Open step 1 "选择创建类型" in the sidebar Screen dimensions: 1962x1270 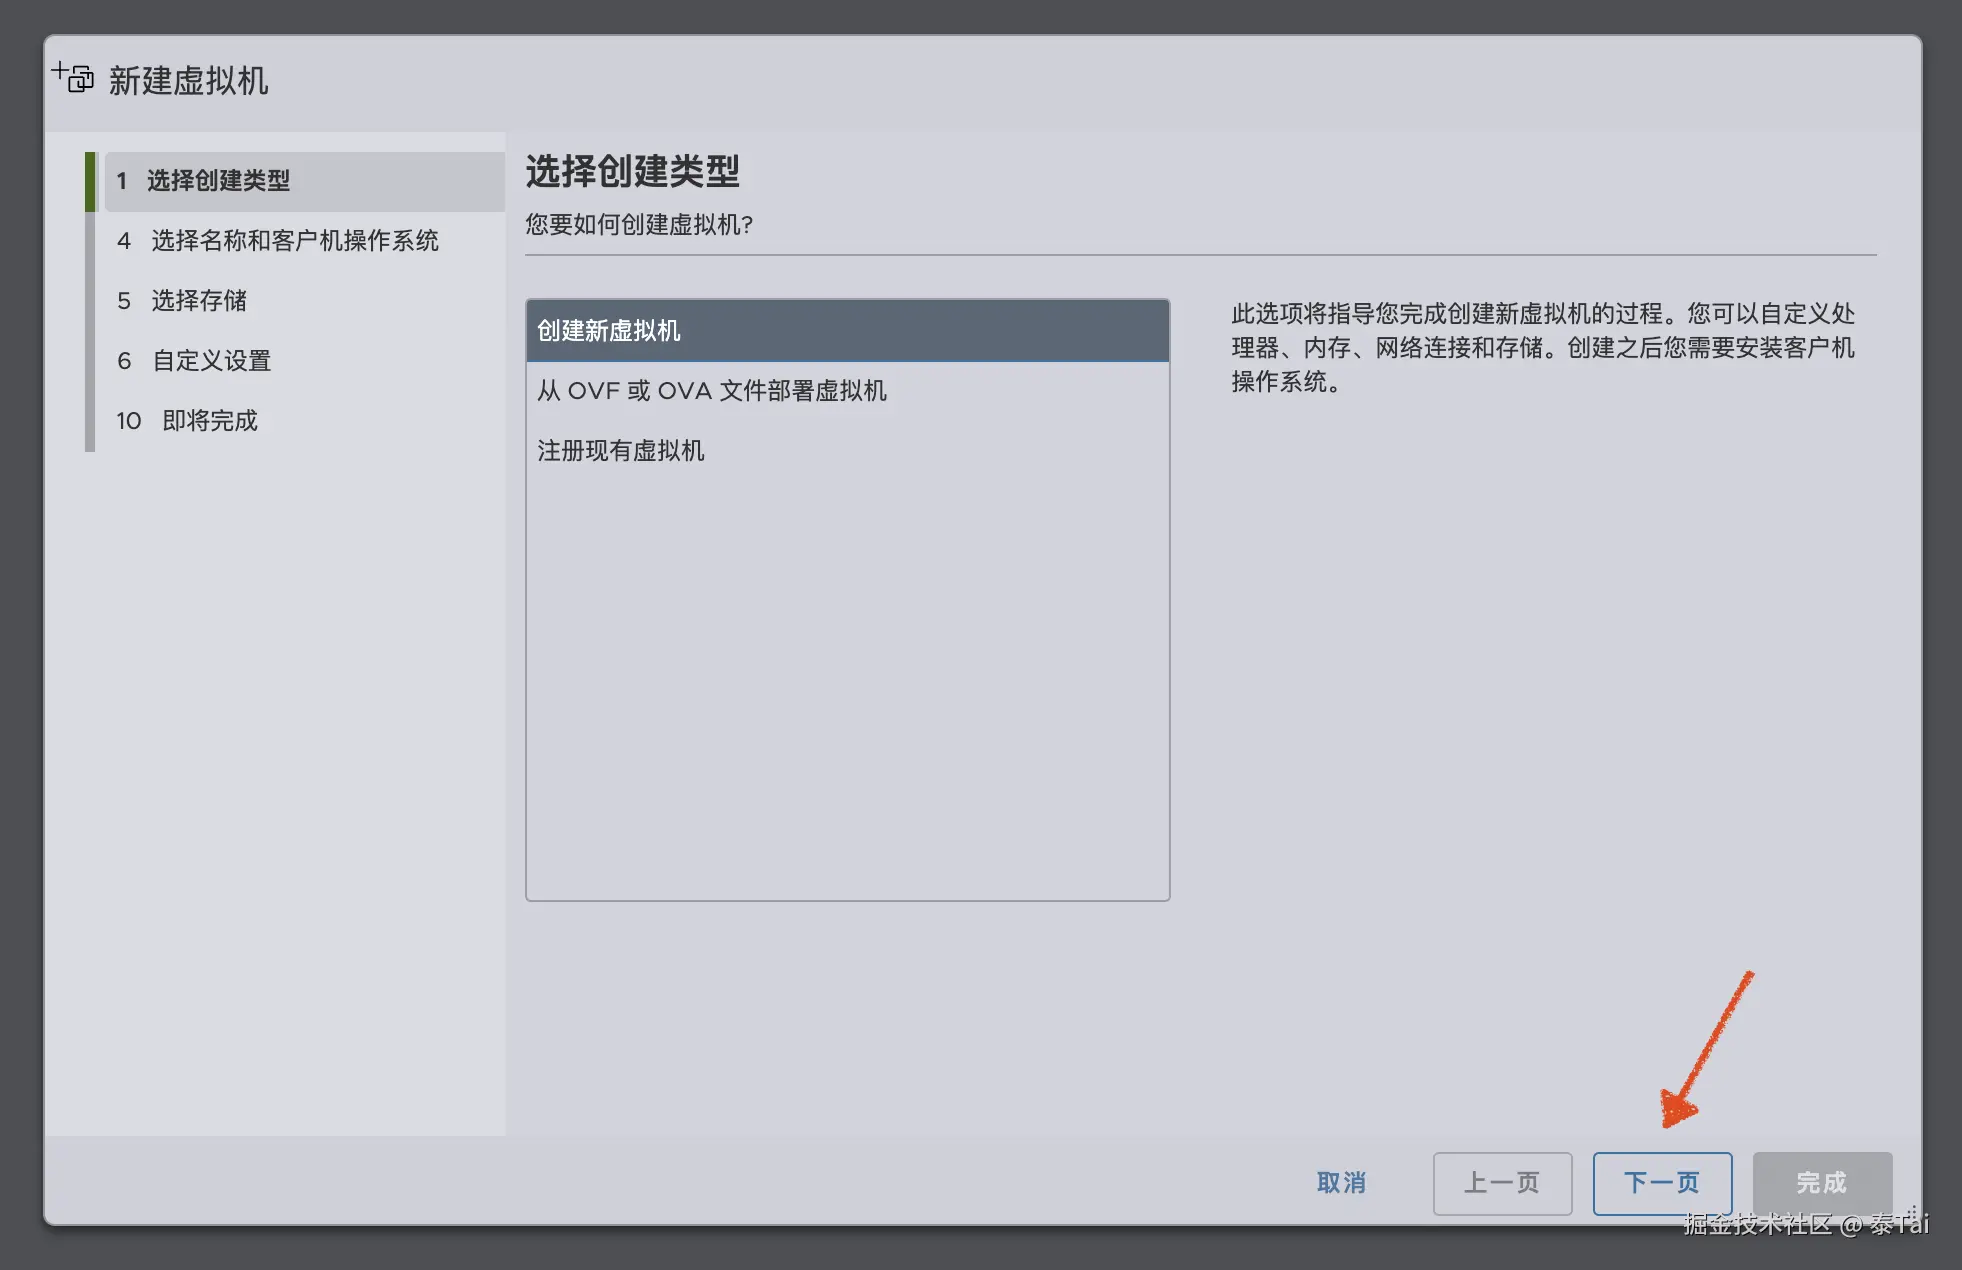point(220,181)
